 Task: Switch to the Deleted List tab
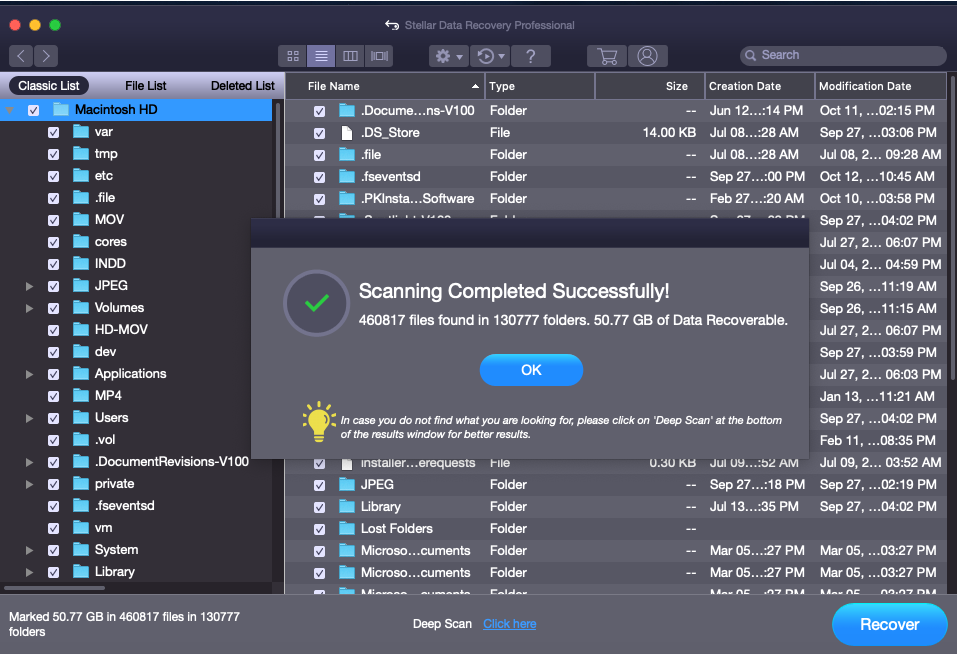(x=243, y=86)
